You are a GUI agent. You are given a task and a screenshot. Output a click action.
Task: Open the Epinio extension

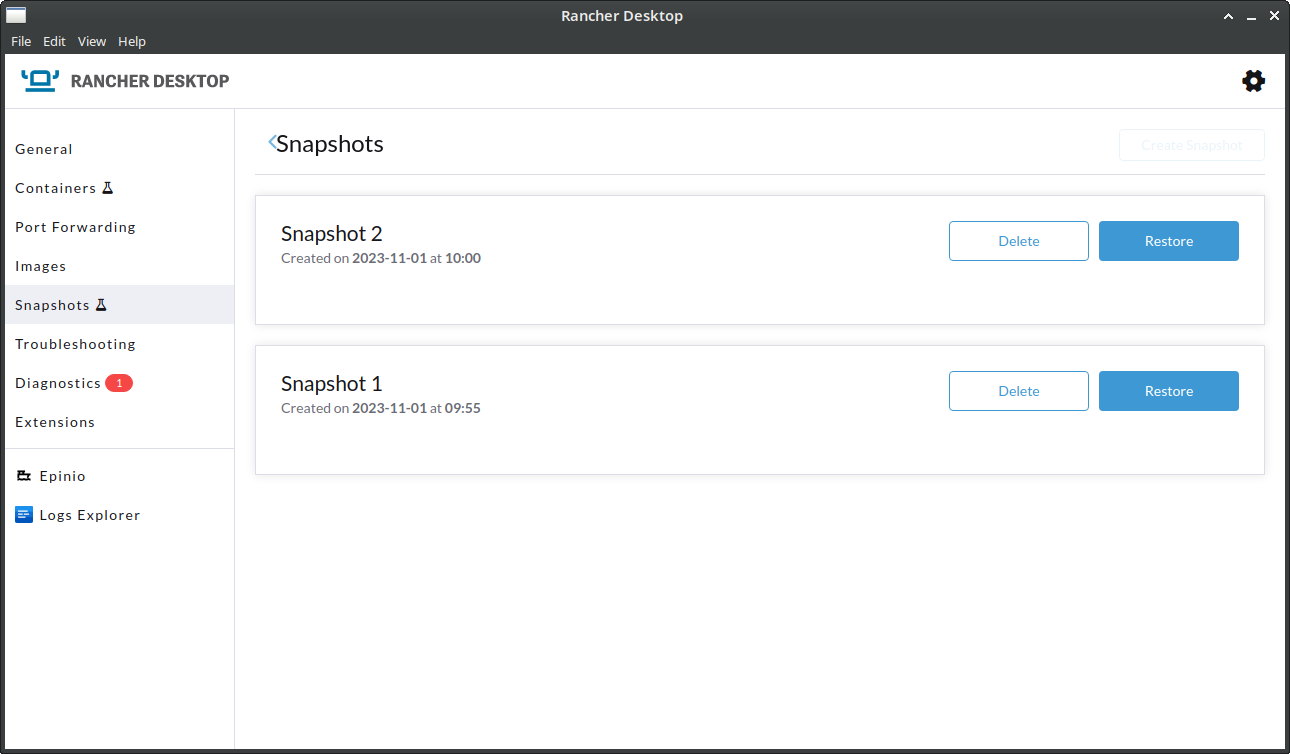tap(119, 476)
